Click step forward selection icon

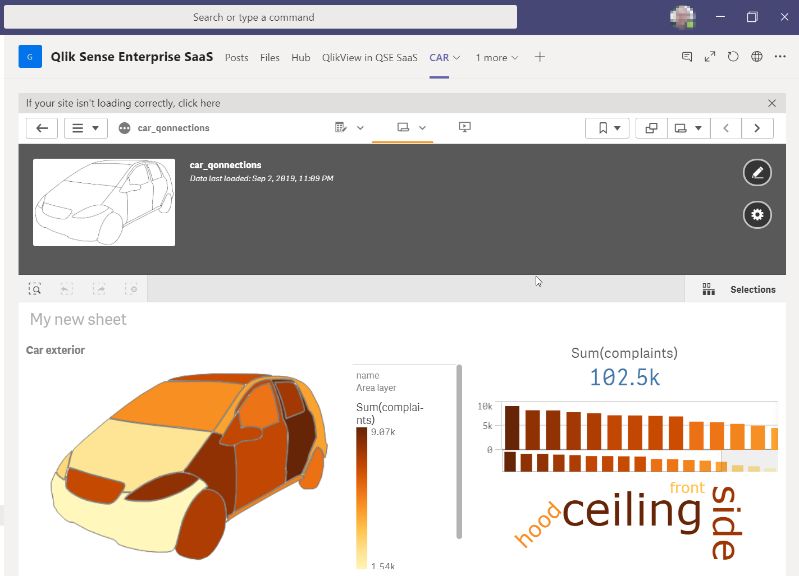[99, 289]
